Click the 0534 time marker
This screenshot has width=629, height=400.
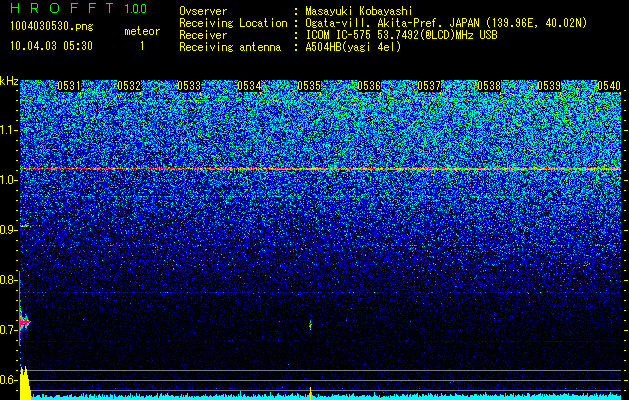pyautogui.click(x=249, y=86)
